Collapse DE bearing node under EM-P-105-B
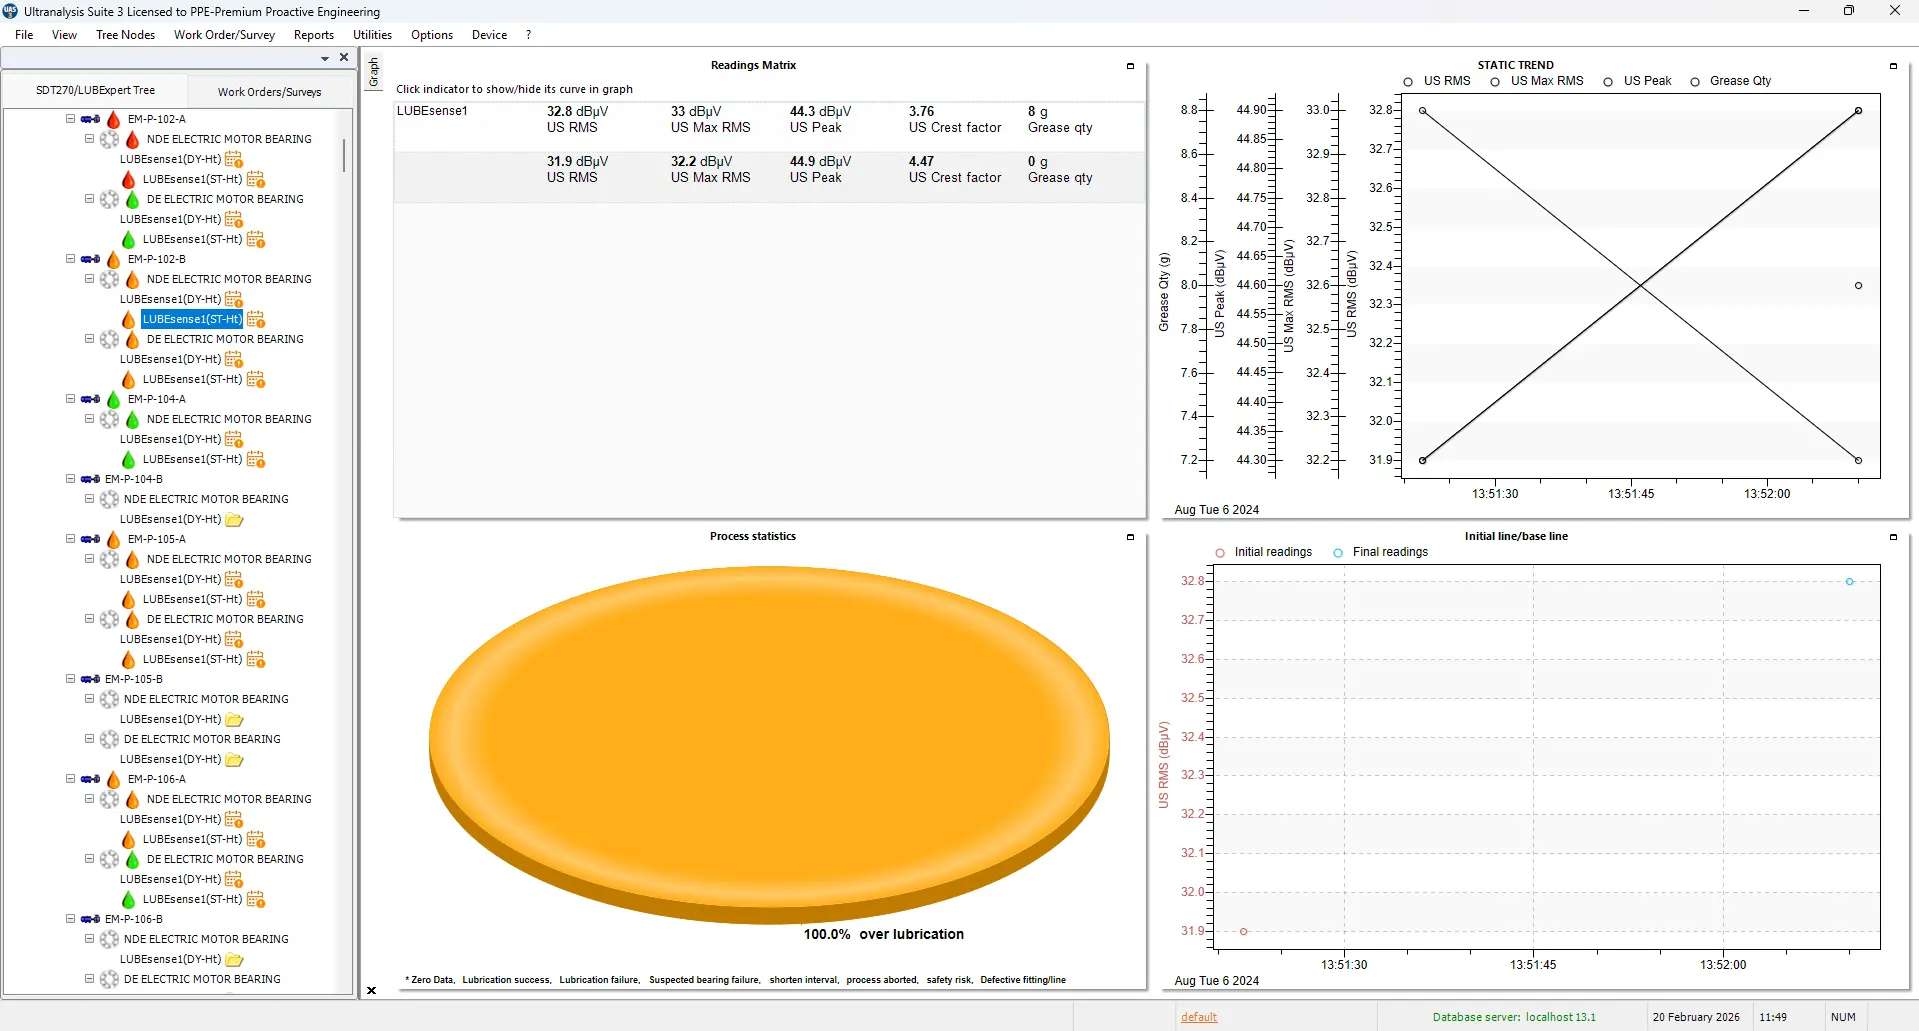 (x=90, y=739)
